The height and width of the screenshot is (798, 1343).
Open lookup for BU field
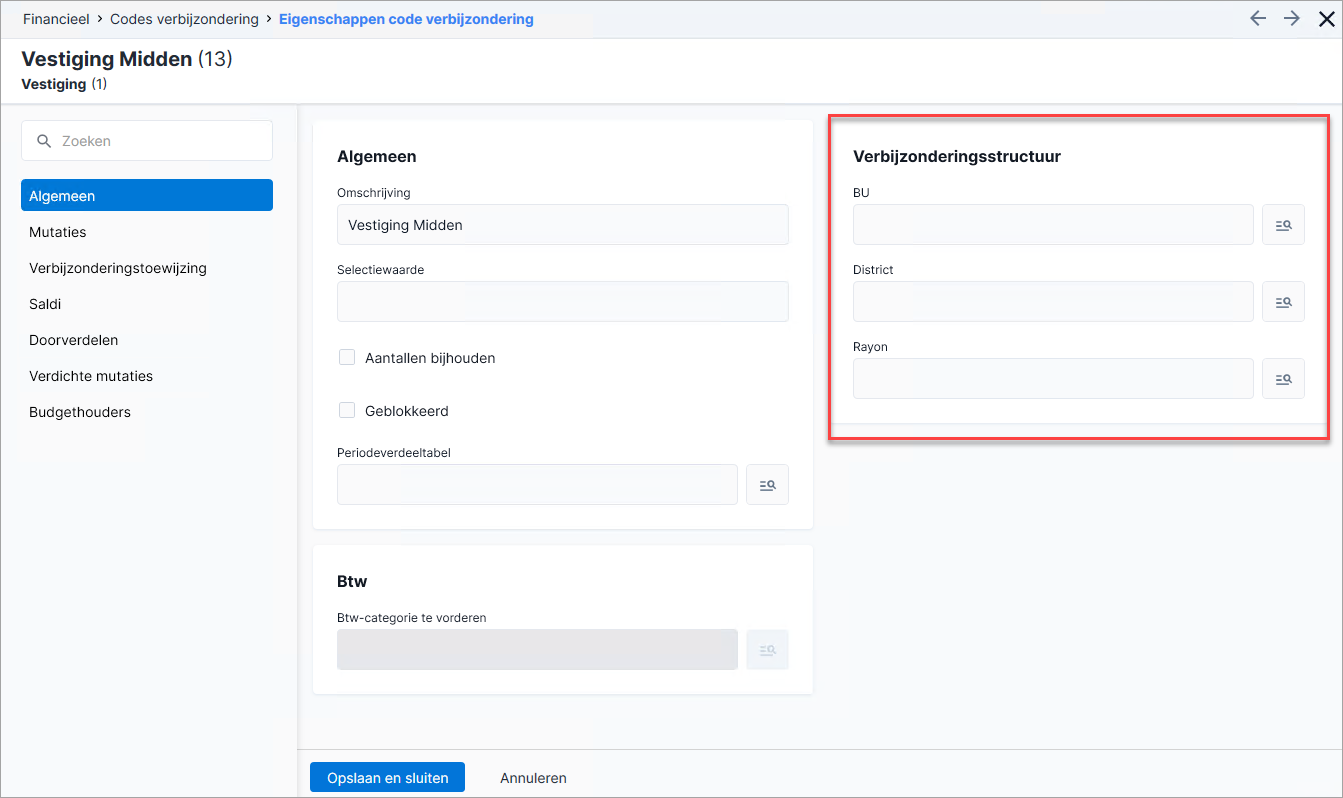point(1283,225)
